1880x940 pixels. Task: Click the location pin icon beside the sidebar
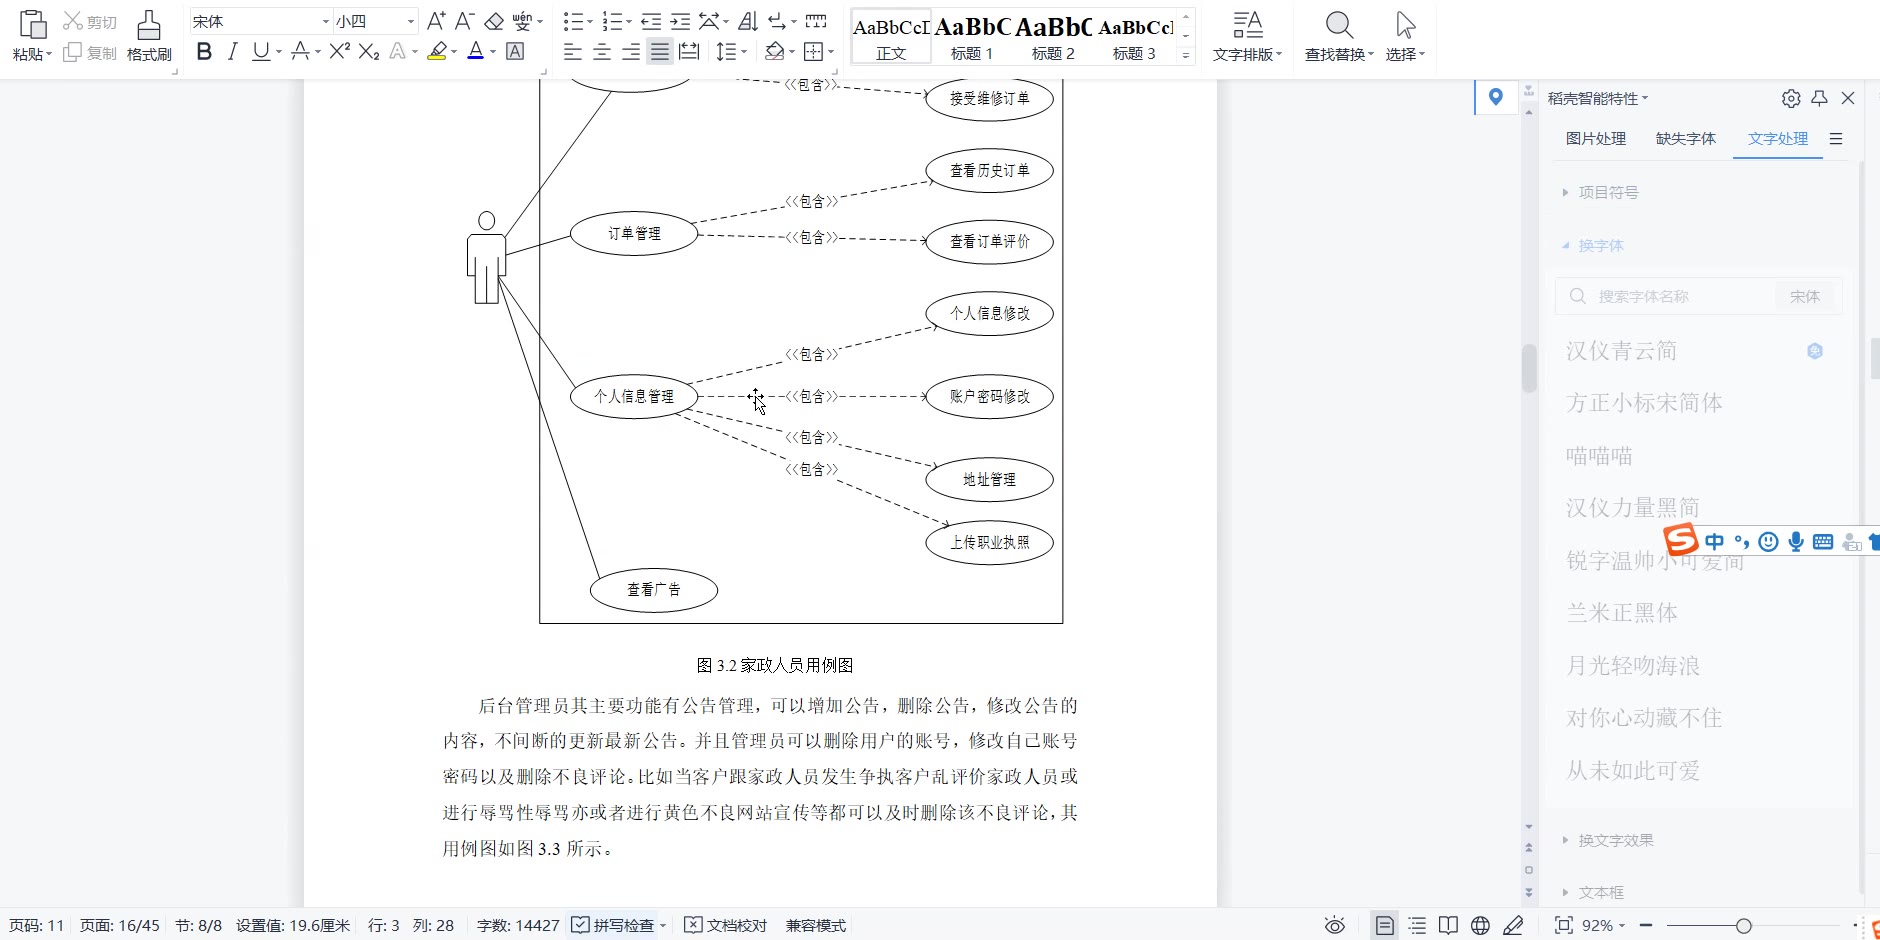coord(1496,97)
